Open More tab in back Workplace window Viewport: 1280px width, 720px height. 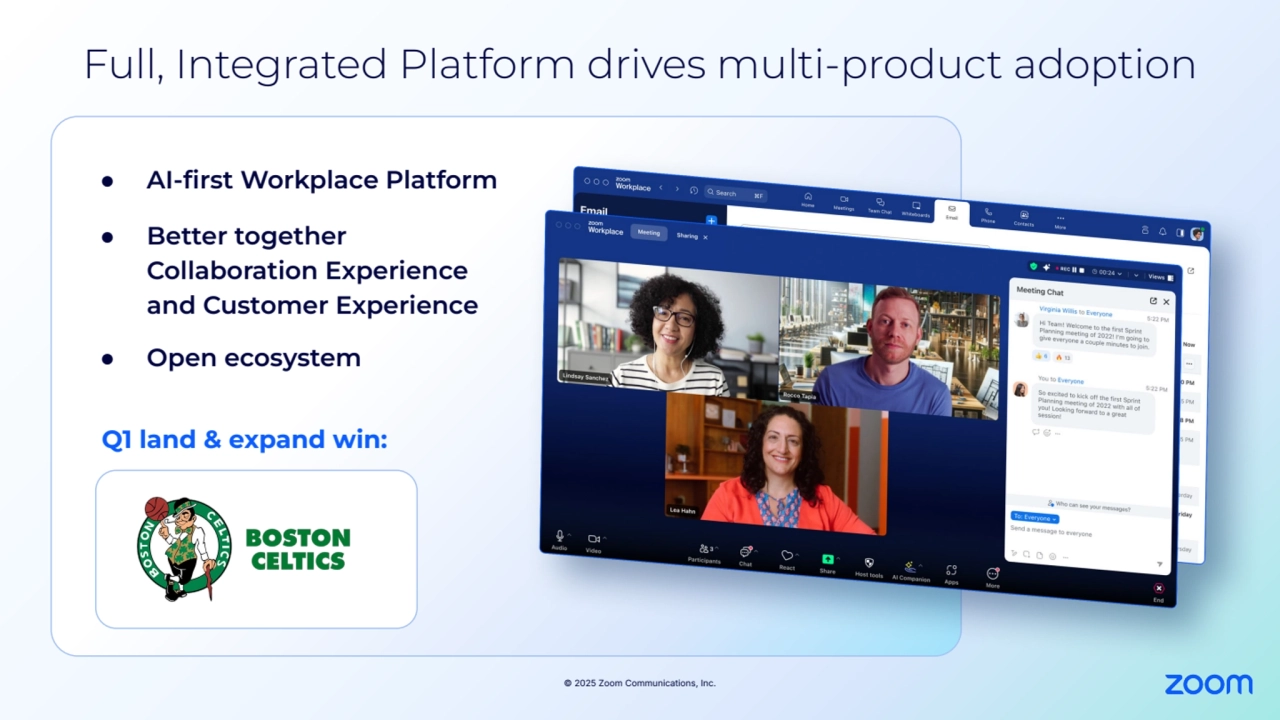click(x=1060, y=222)
